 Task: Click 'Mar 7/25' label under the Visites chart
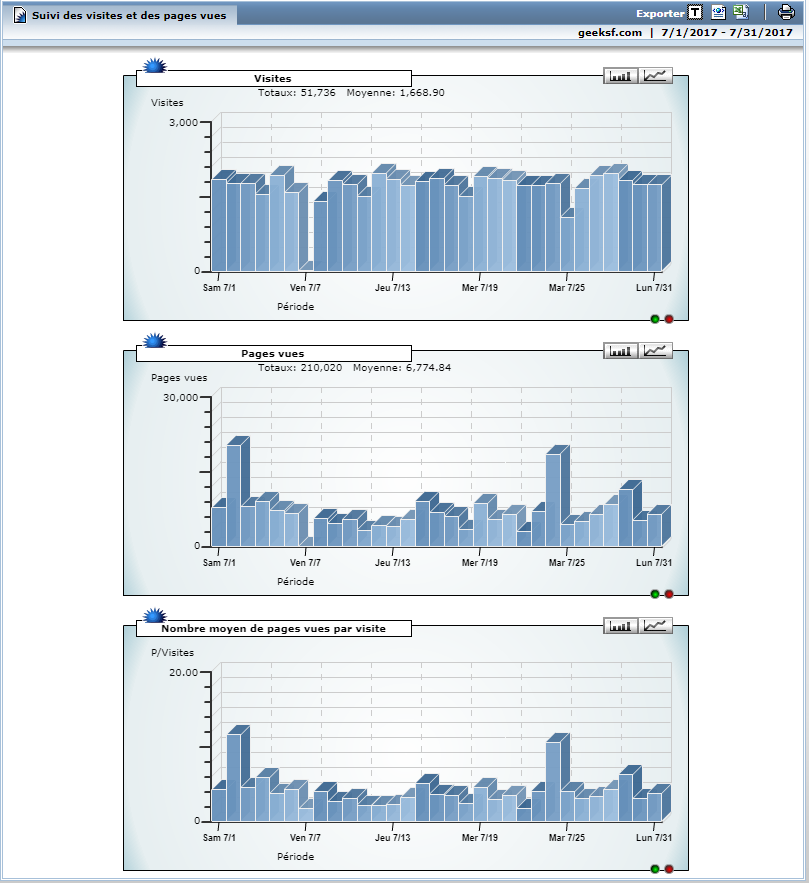pos(567,288)
